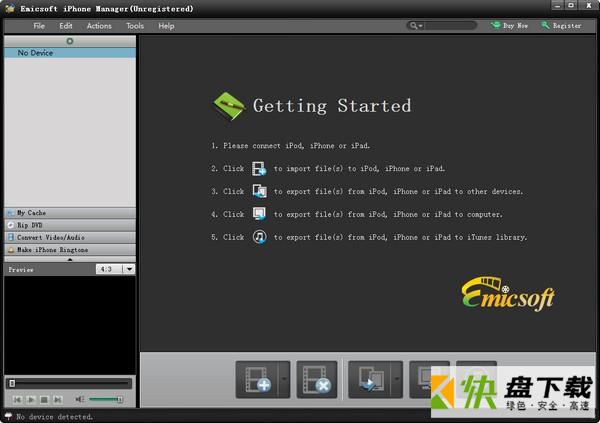Image resolution: width=600 pixels, height=423 pixels.
Task: Open the import button's dropdown arrow
Action: tap(284, 379)
